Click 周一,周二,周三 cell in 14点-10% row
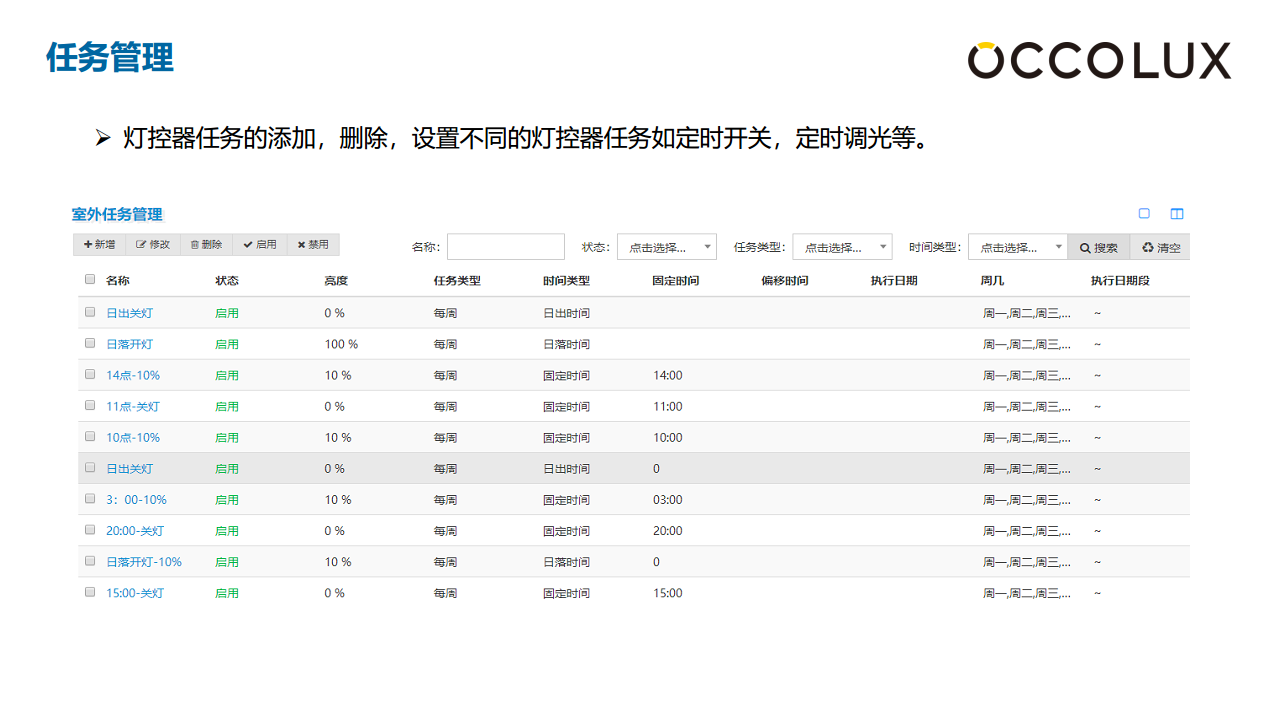Image resolution: width=1280 pixels, height=720 pixels. pos(1027,375)
